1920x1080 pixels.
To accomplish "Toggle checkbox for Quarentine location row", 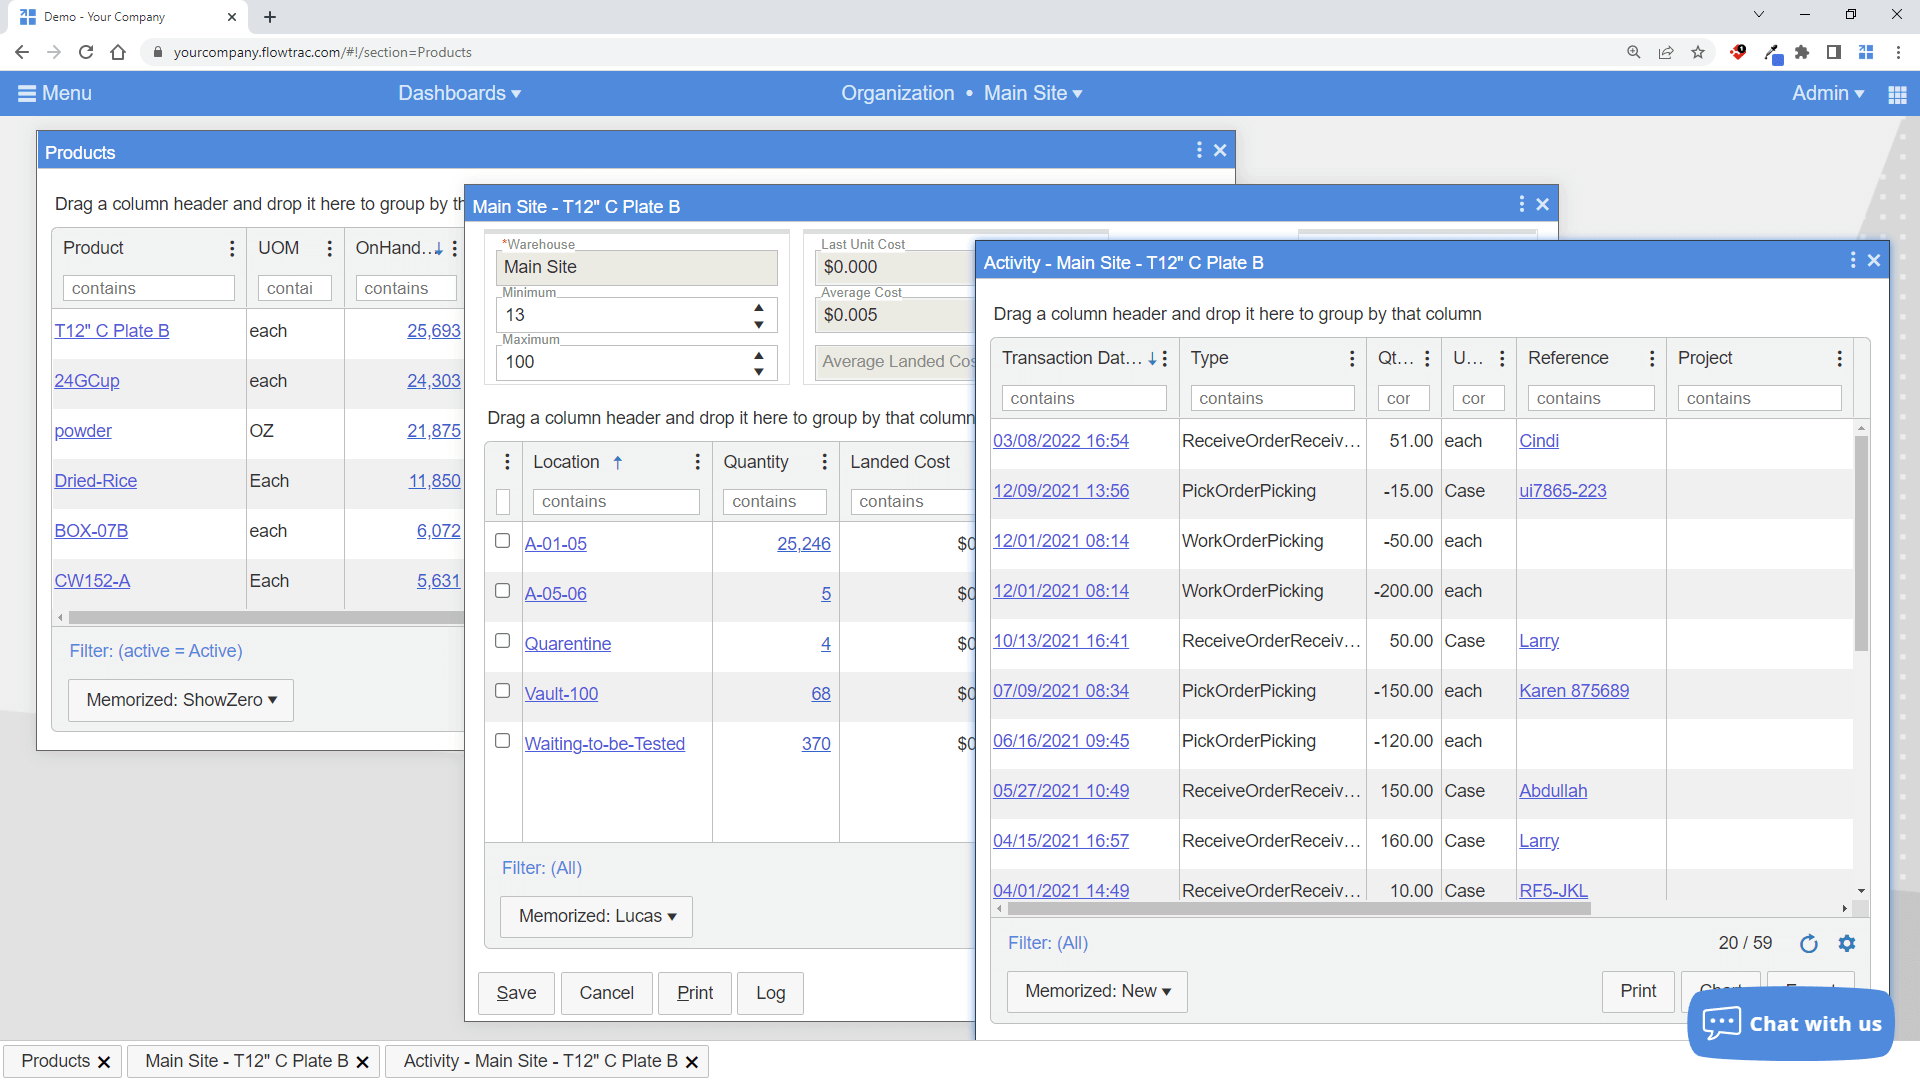I will [x=501, y=642].
